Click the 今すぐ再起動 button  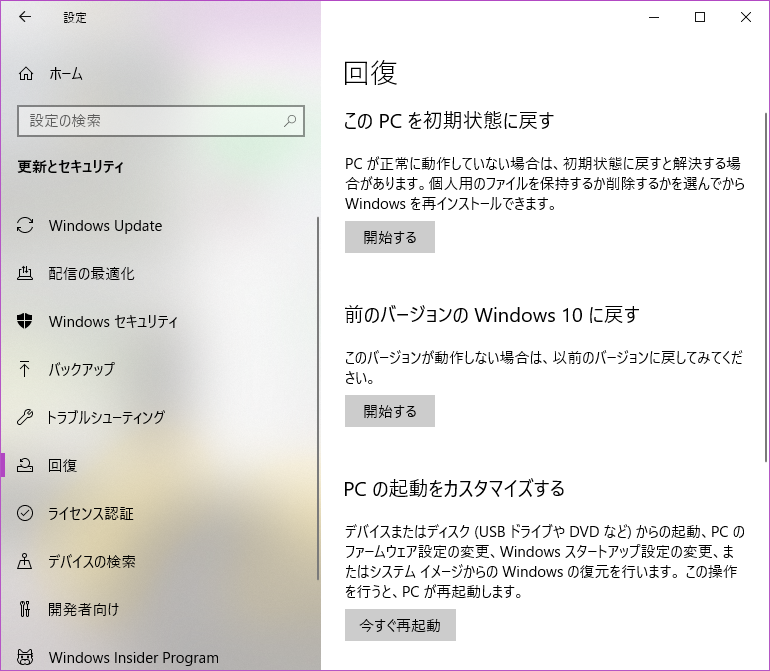400,626
